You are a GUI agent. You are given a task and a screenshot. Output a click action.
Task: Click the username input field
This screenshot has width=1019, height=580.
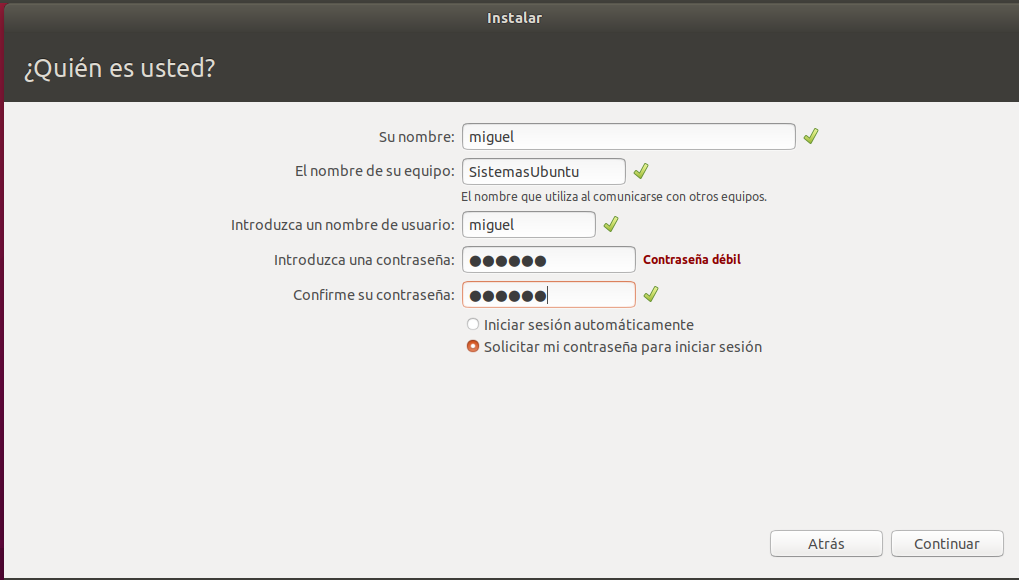pos(529,224)
